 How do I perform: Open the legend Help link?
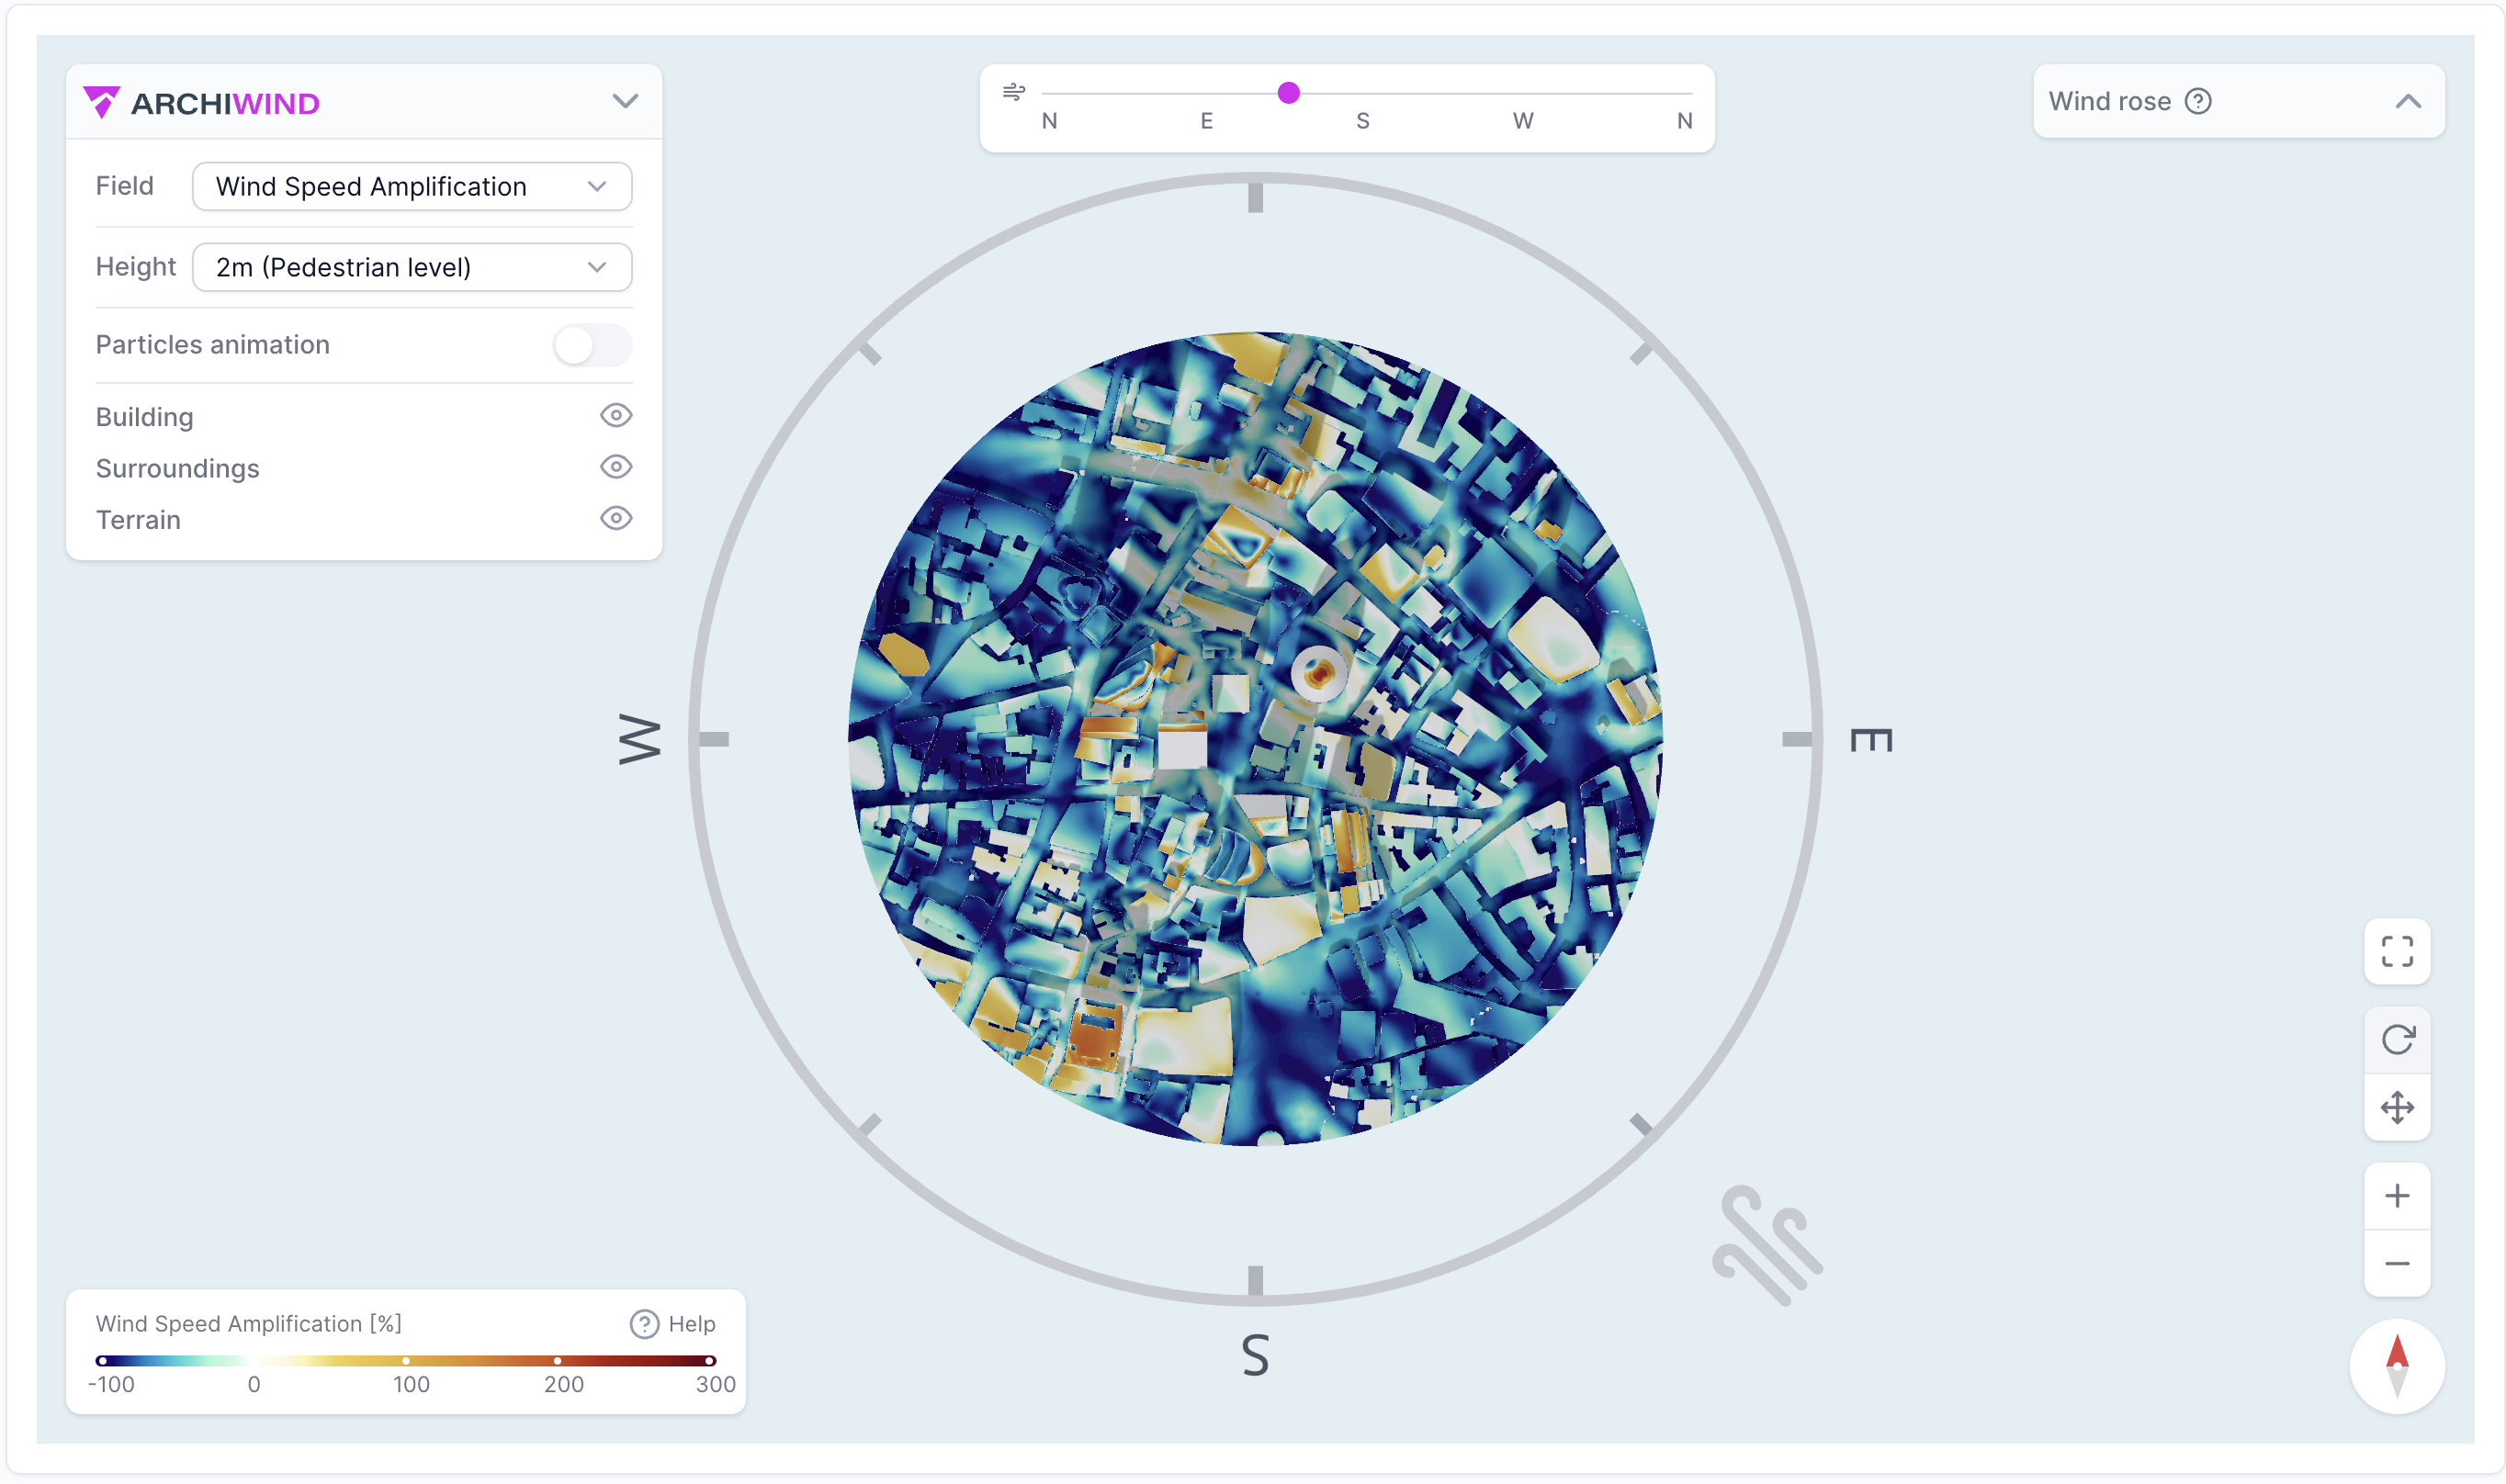pos(672,1324)
